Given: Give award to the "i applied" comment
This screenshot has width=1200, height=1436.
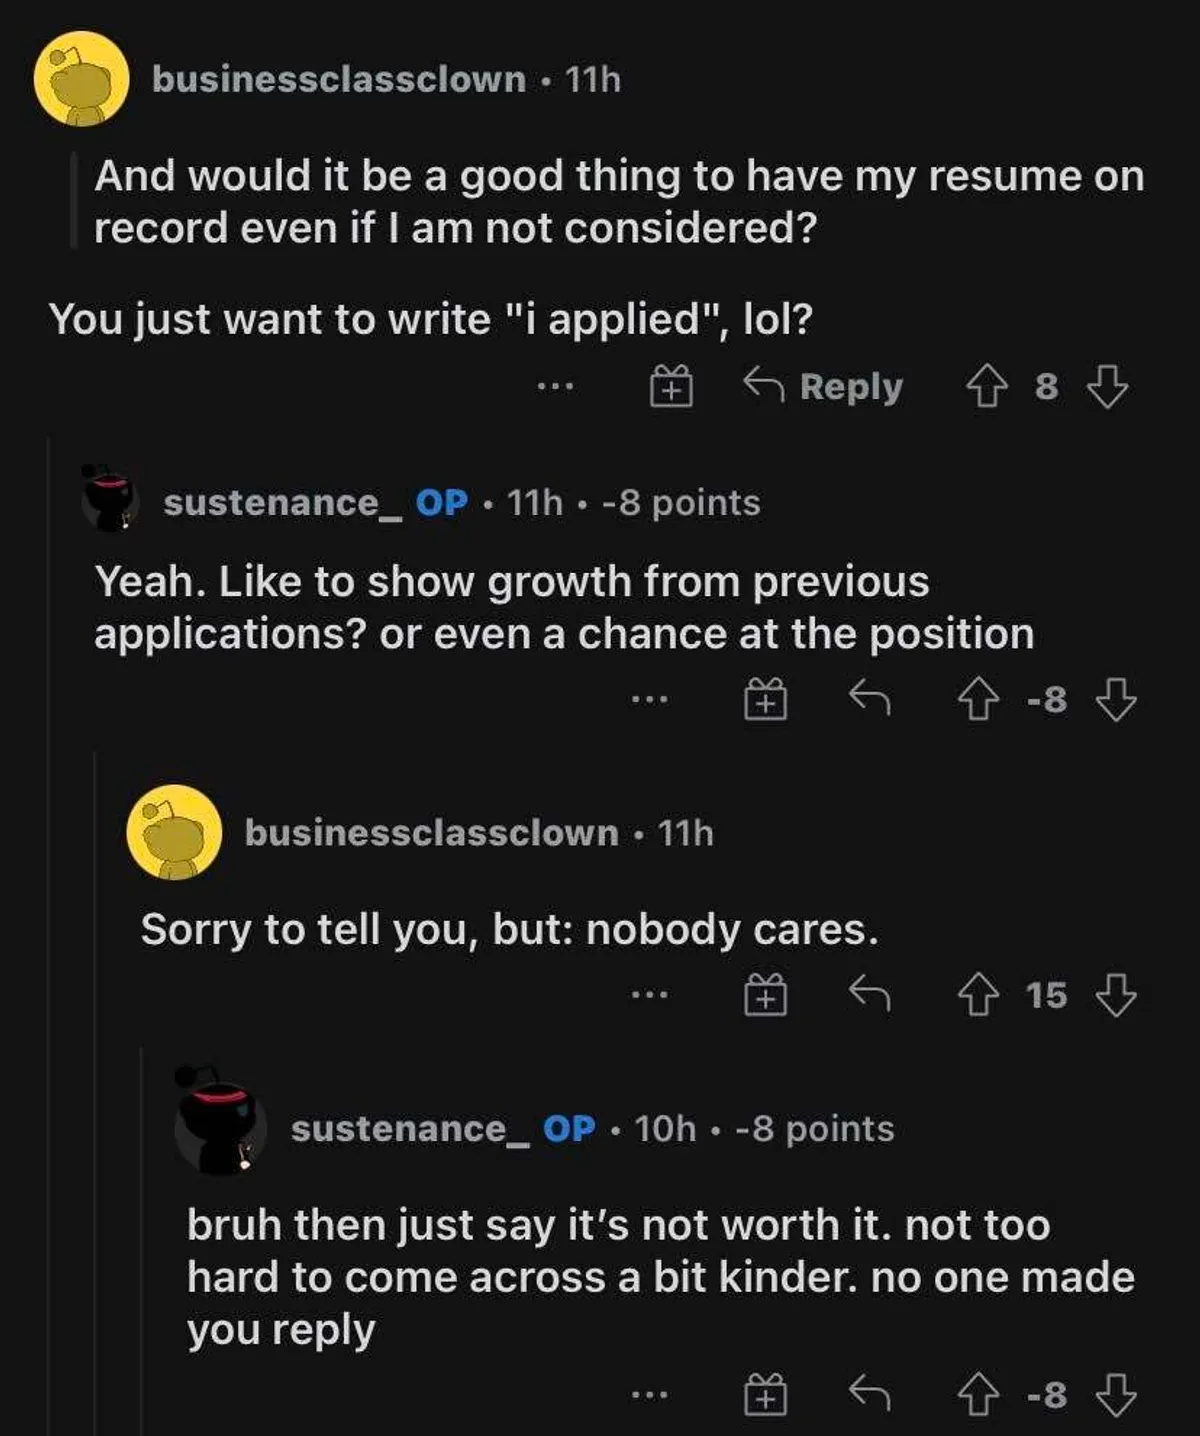Looking at the screenshot, I should pyautogui.click(x=671, y=386).
